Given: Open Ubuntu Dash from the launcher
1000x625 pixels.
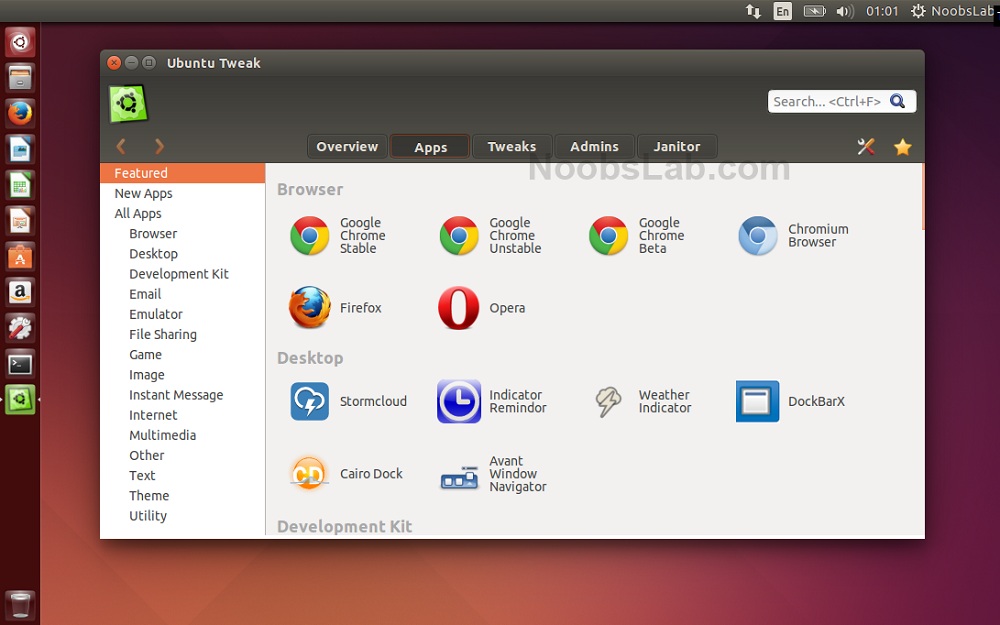Looking at the screenshot, I should (x=20, y=42).
